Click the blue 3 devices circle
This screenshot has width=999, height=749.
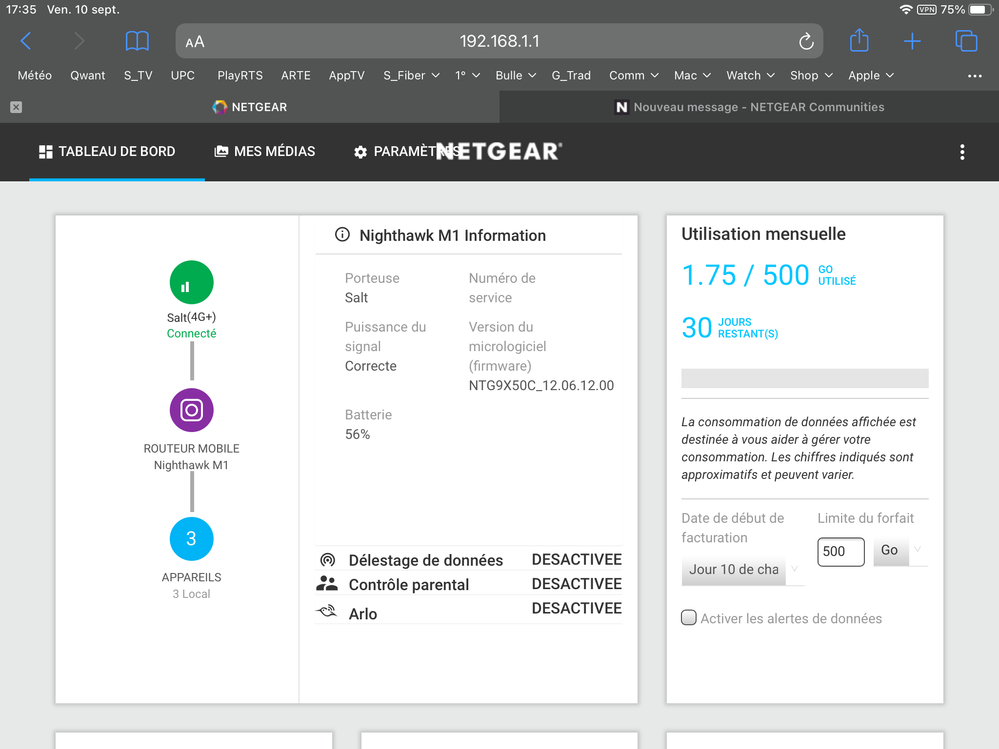pos(191,539)
